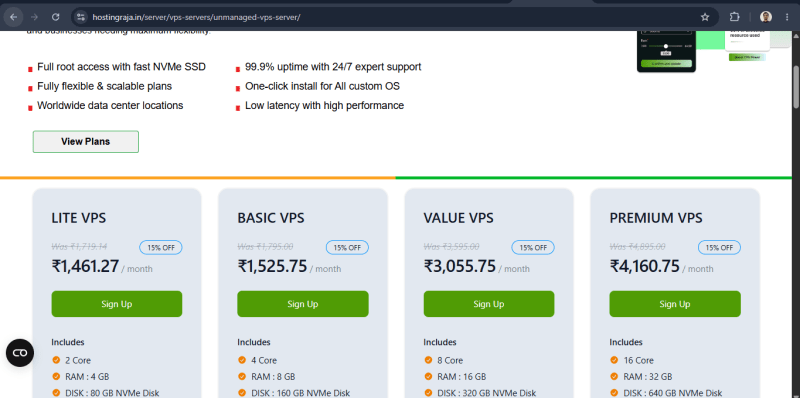Screen dimensions: 800x398
Task: Open site information icon in address bar
Action: coord(81,17)
